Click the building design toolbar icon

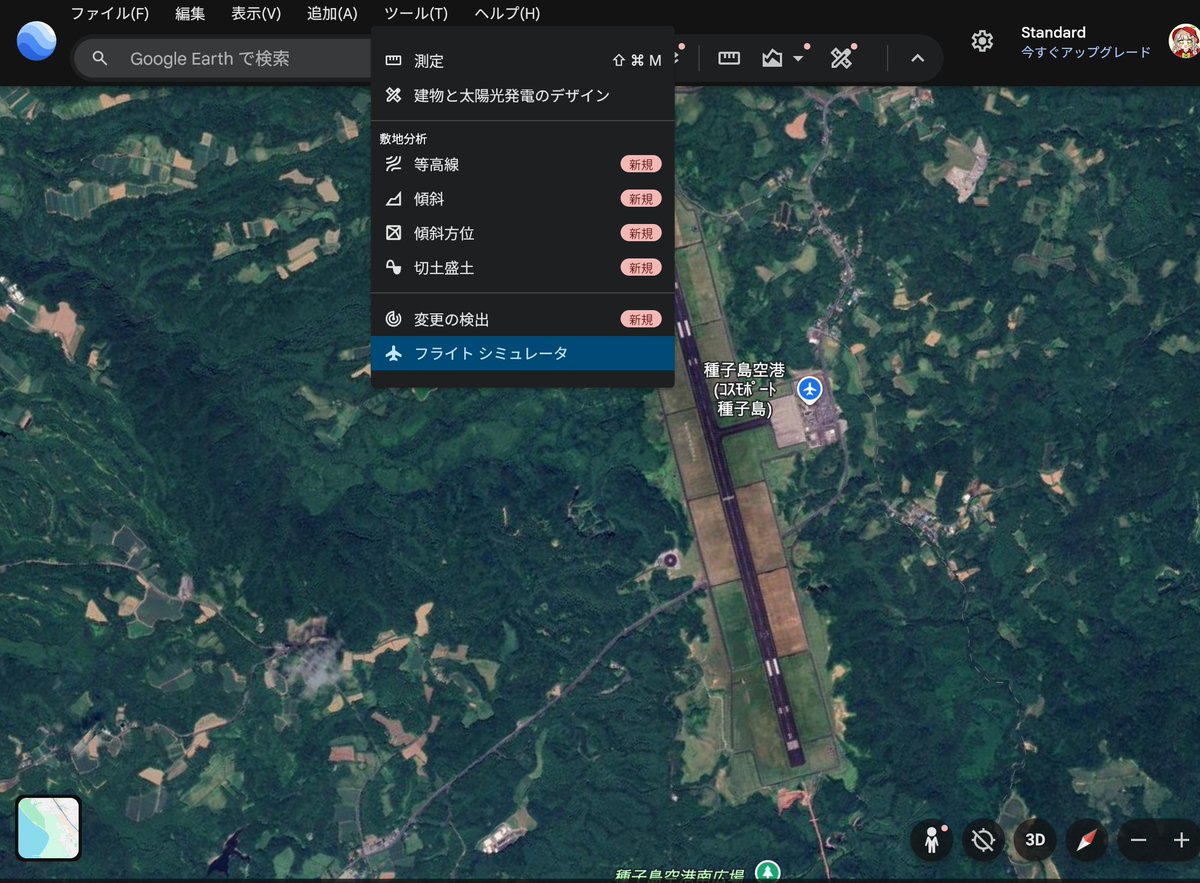coord(841,59)
